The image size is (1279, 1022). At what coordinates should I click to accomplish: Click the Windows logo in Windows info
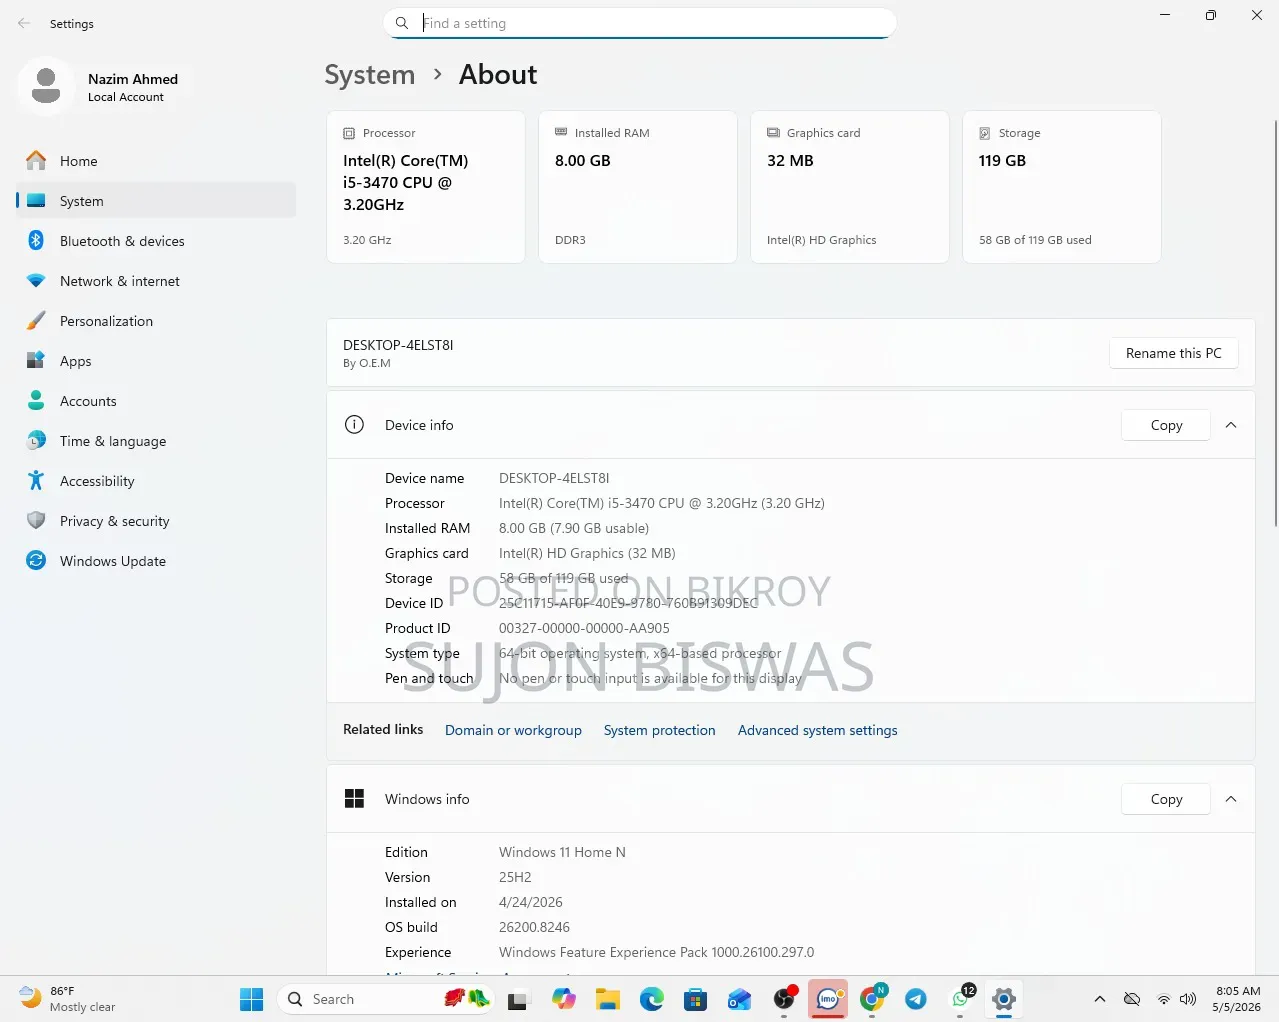pyautogui.click(x=354, y=798)
